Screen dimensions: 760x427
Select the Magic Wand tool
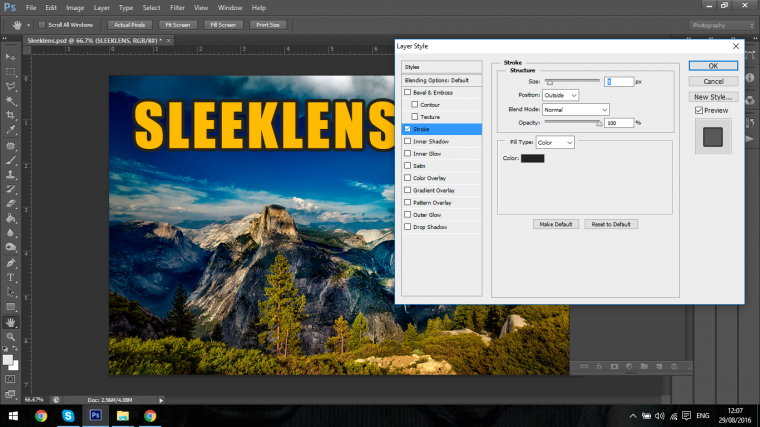tap(10, 101)
